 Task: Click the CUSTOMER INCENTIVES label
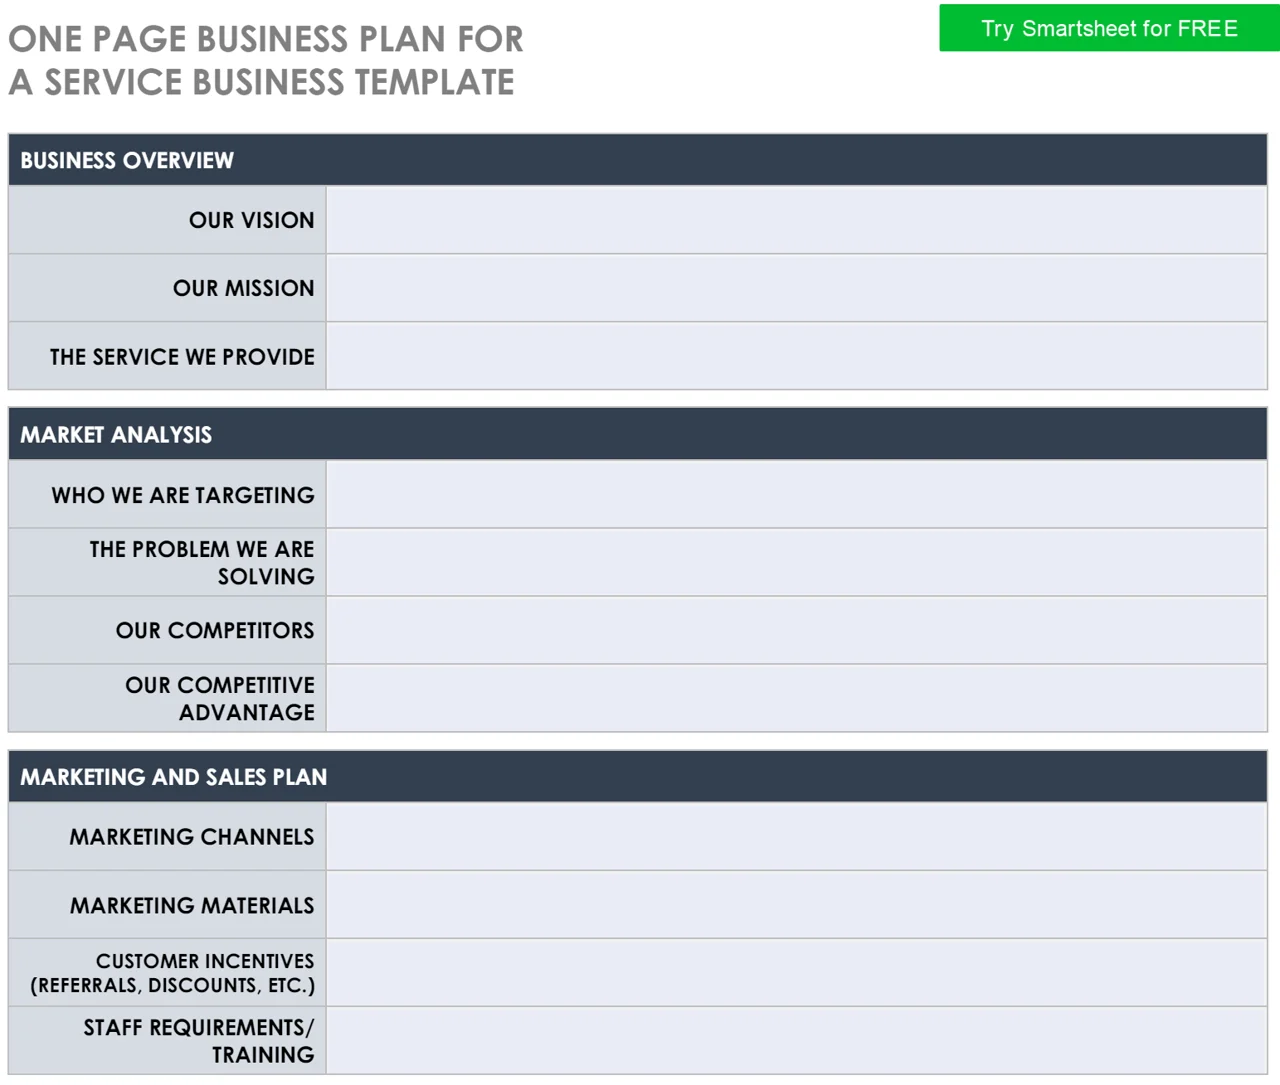(173, 973)
